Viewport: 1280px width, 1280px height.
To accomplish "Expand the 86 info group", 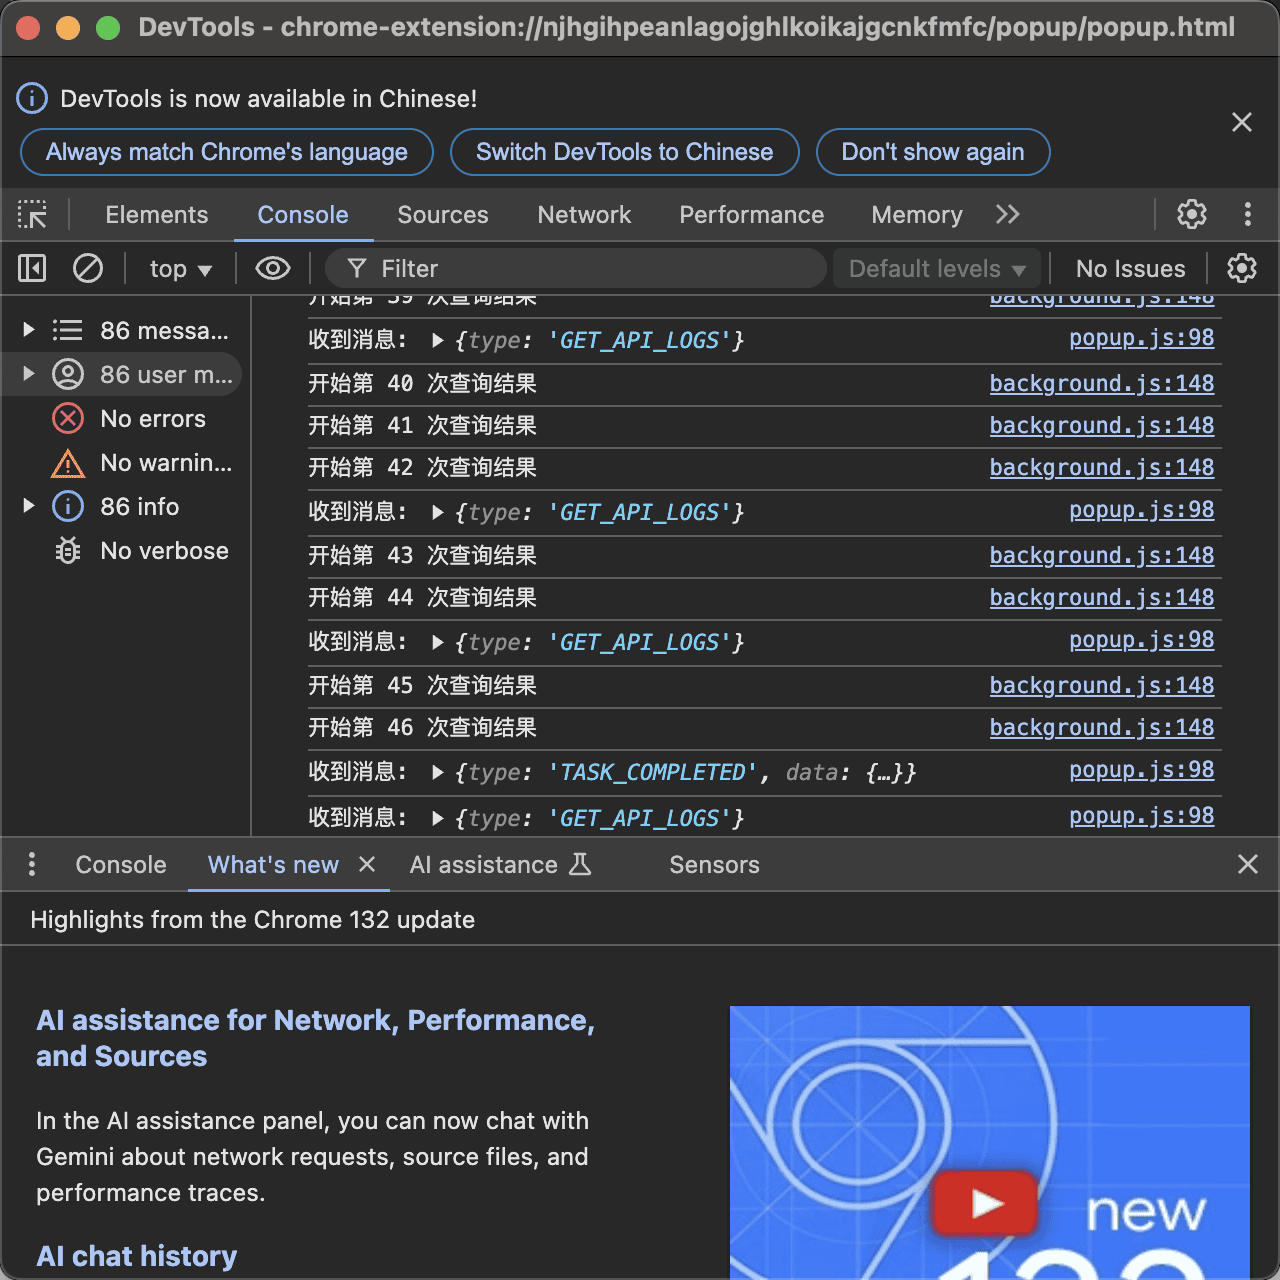I will [x=29, y=506].
